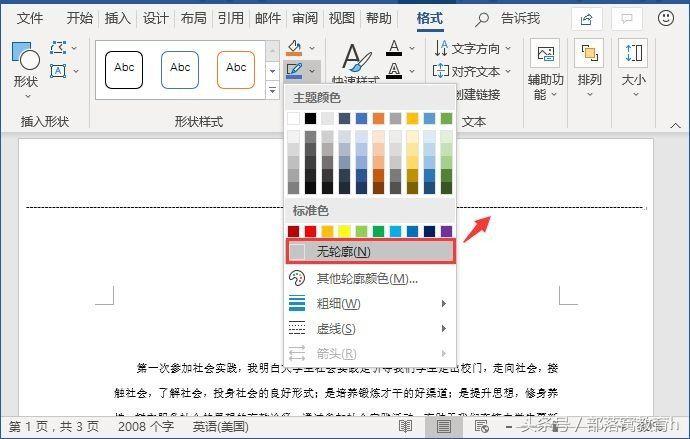Pick the black theme color swatch
The image size is (690, 439).
click(x=311, y=118)
